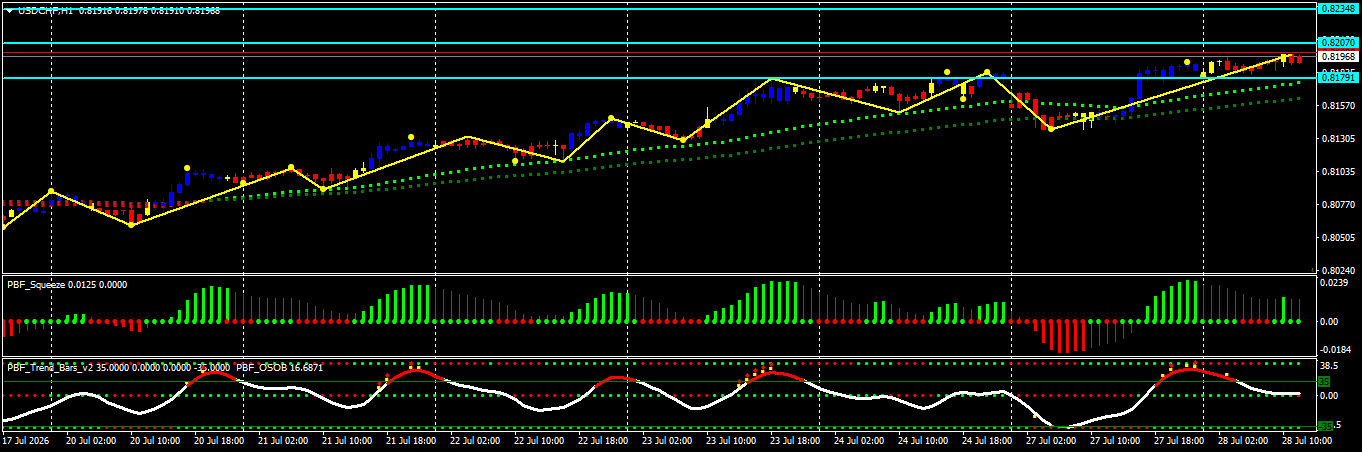This screenshot has height=452, width=1362.
Task: Select the USDCHF,H1 chart title text
Action: pos(45,10)
